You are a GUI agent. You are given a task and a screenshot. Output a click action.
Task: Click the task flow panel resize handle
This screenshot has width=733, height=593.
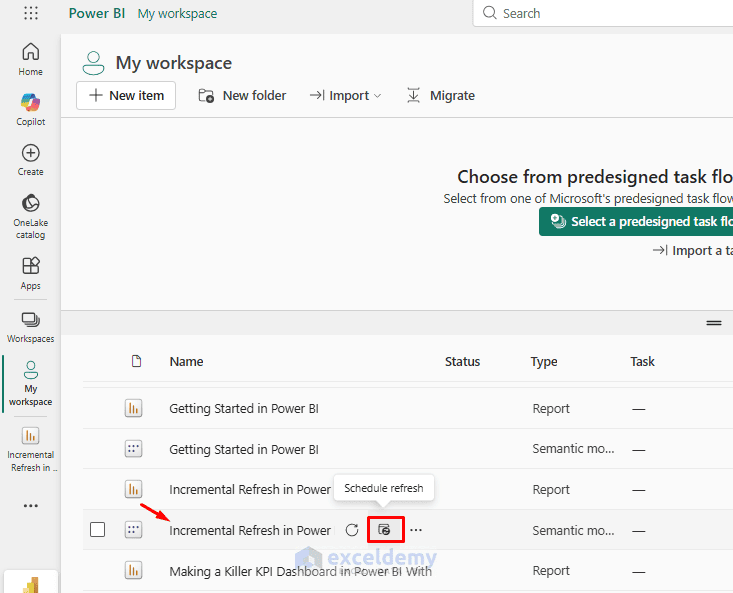[x=714, y=323]
